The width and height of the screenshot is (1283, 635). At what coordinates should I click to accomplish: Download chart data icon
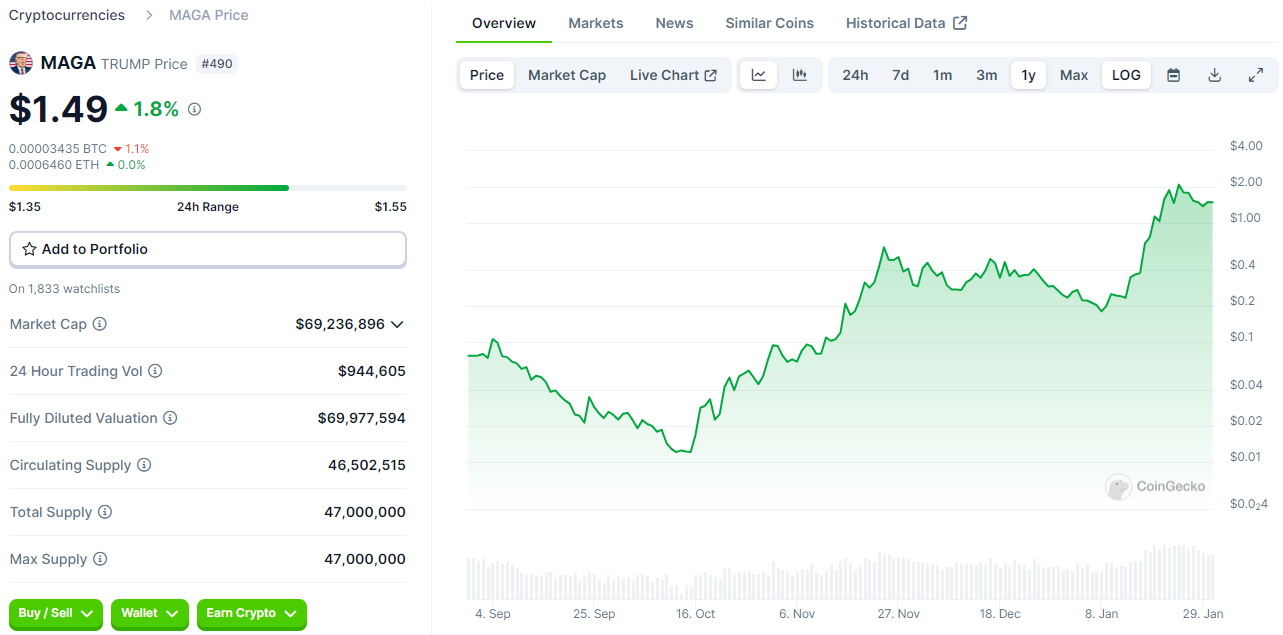coord(1215,75)
